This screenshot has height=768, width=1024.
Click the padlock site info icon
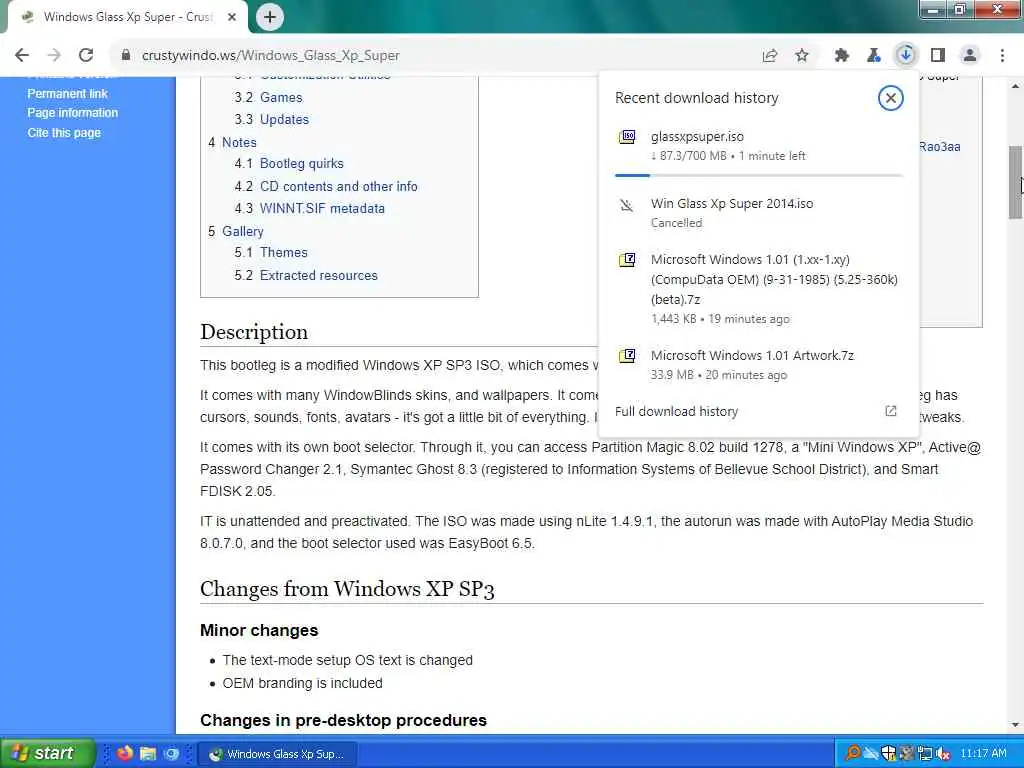[126, 55]
